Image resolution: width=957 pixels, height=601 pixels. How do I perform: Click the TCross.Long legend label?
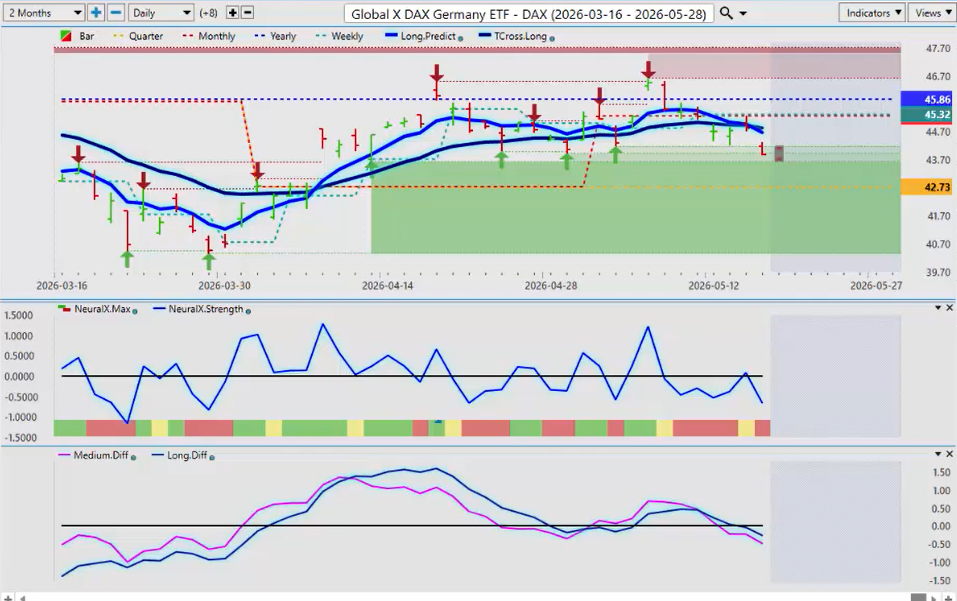click(x=520, y=36)
